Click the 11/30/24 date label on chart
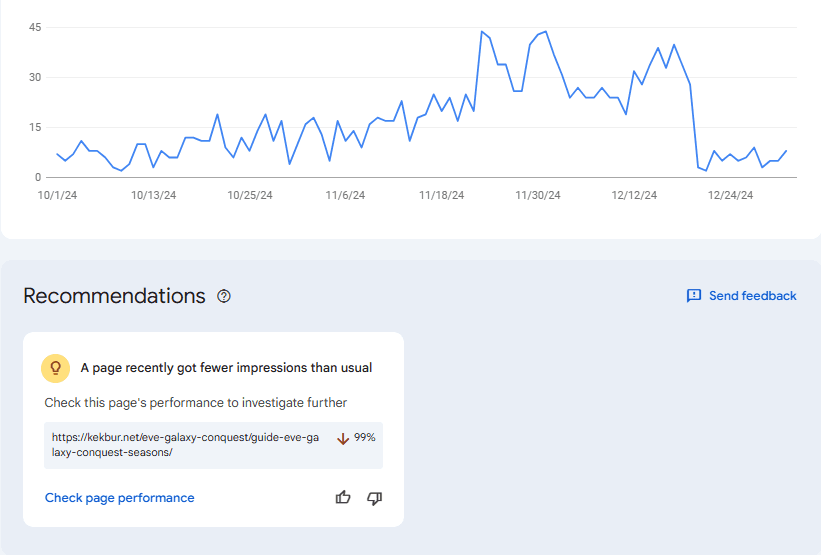Screen dimensions: 821x555 pos(537,196)
